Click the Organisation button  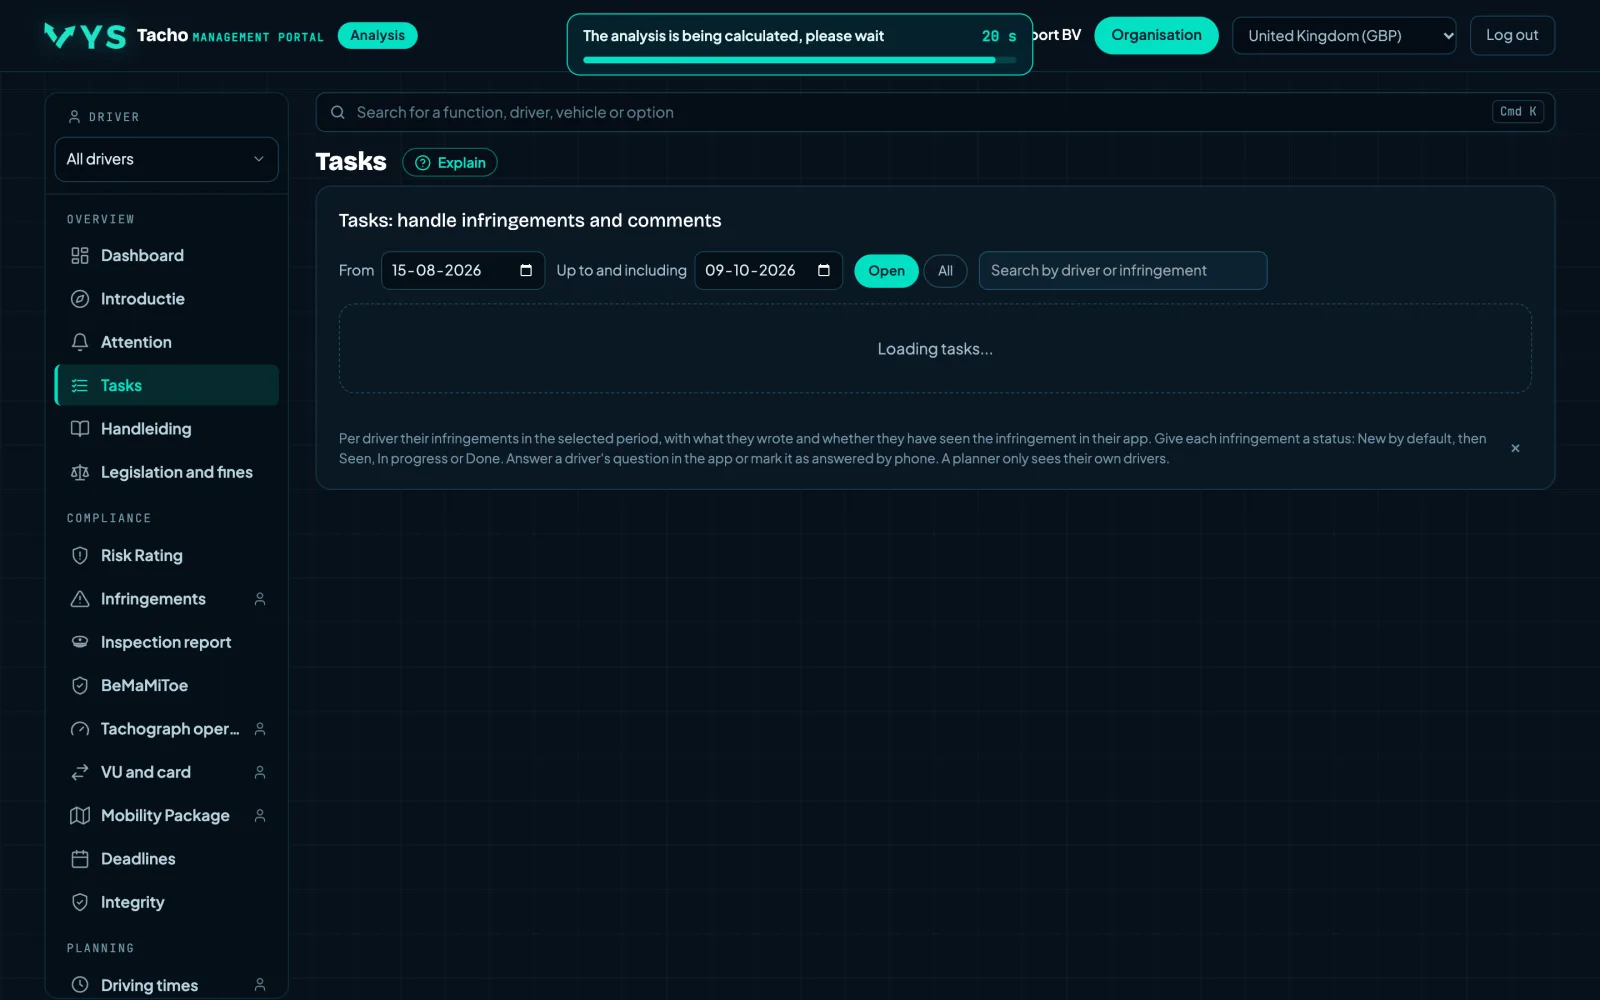(1156, 35)
